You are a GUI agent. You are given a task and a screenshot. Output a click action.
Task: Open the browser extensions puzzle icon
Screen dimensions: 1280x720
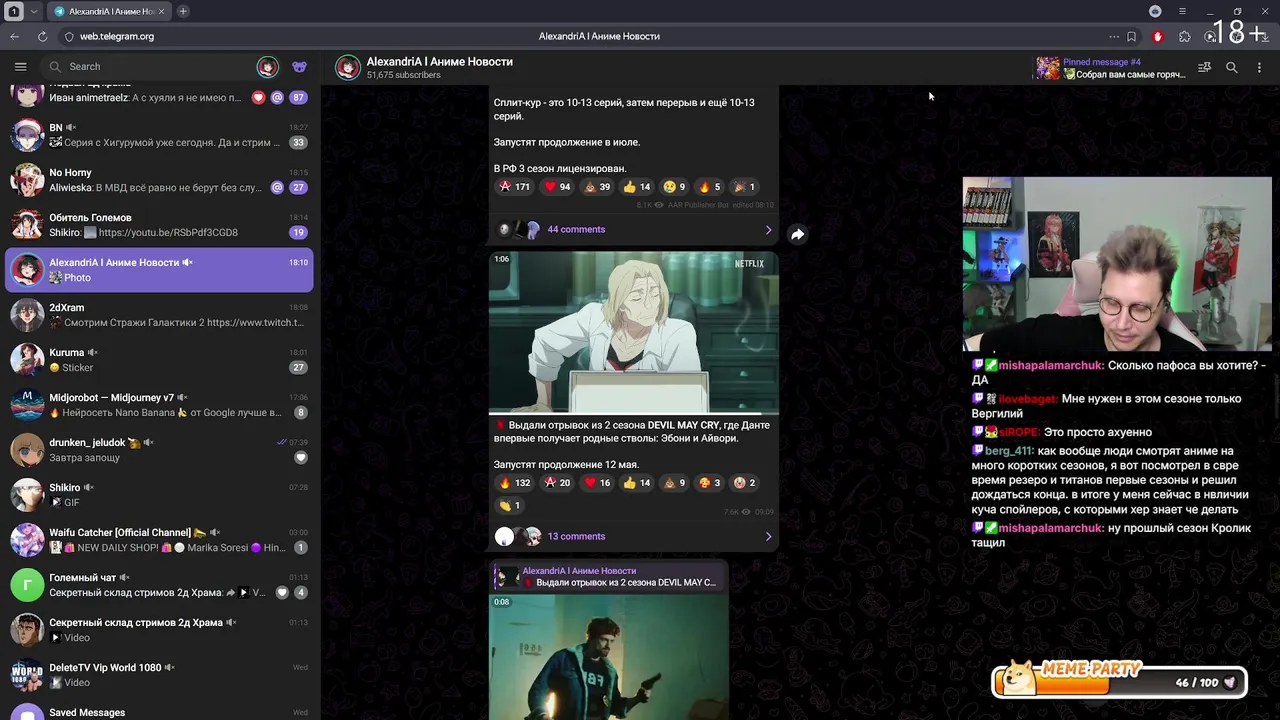point(1185,36)
